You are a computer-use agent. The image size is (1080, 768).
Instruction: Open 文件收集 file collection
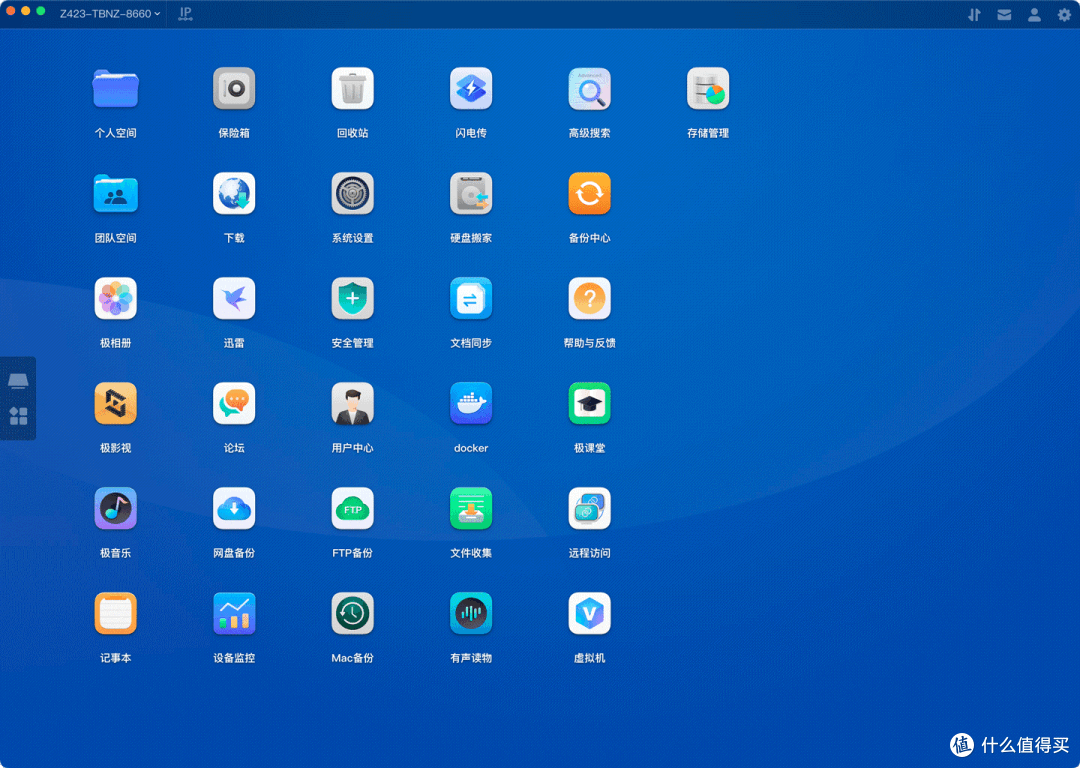coord(471,508)
